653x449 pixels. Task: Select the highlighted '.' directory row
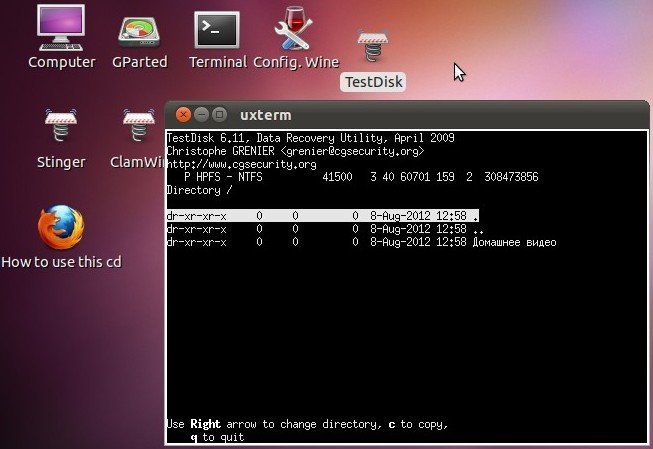(x=322, y=216)
